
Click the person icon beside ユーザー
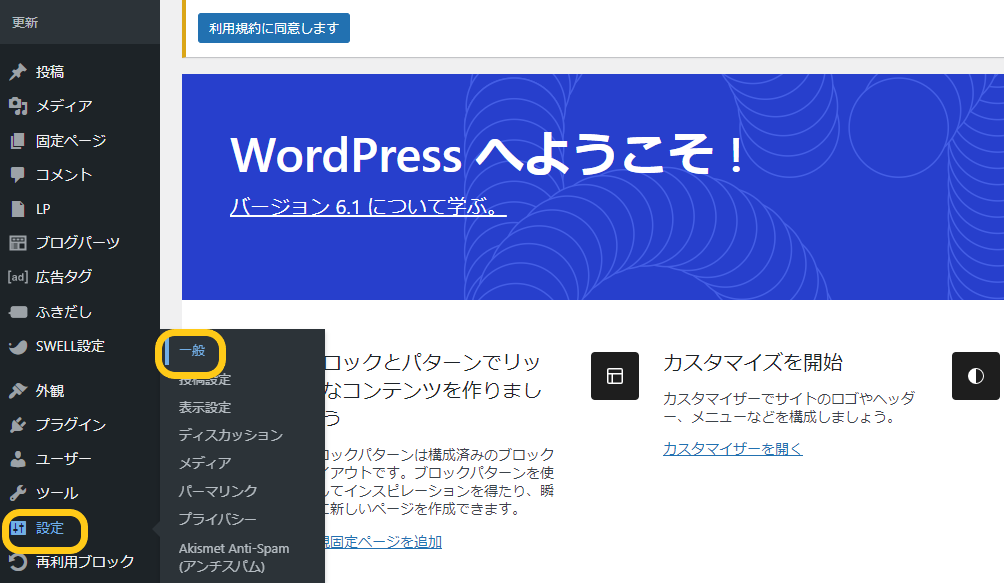pos(18,459)
